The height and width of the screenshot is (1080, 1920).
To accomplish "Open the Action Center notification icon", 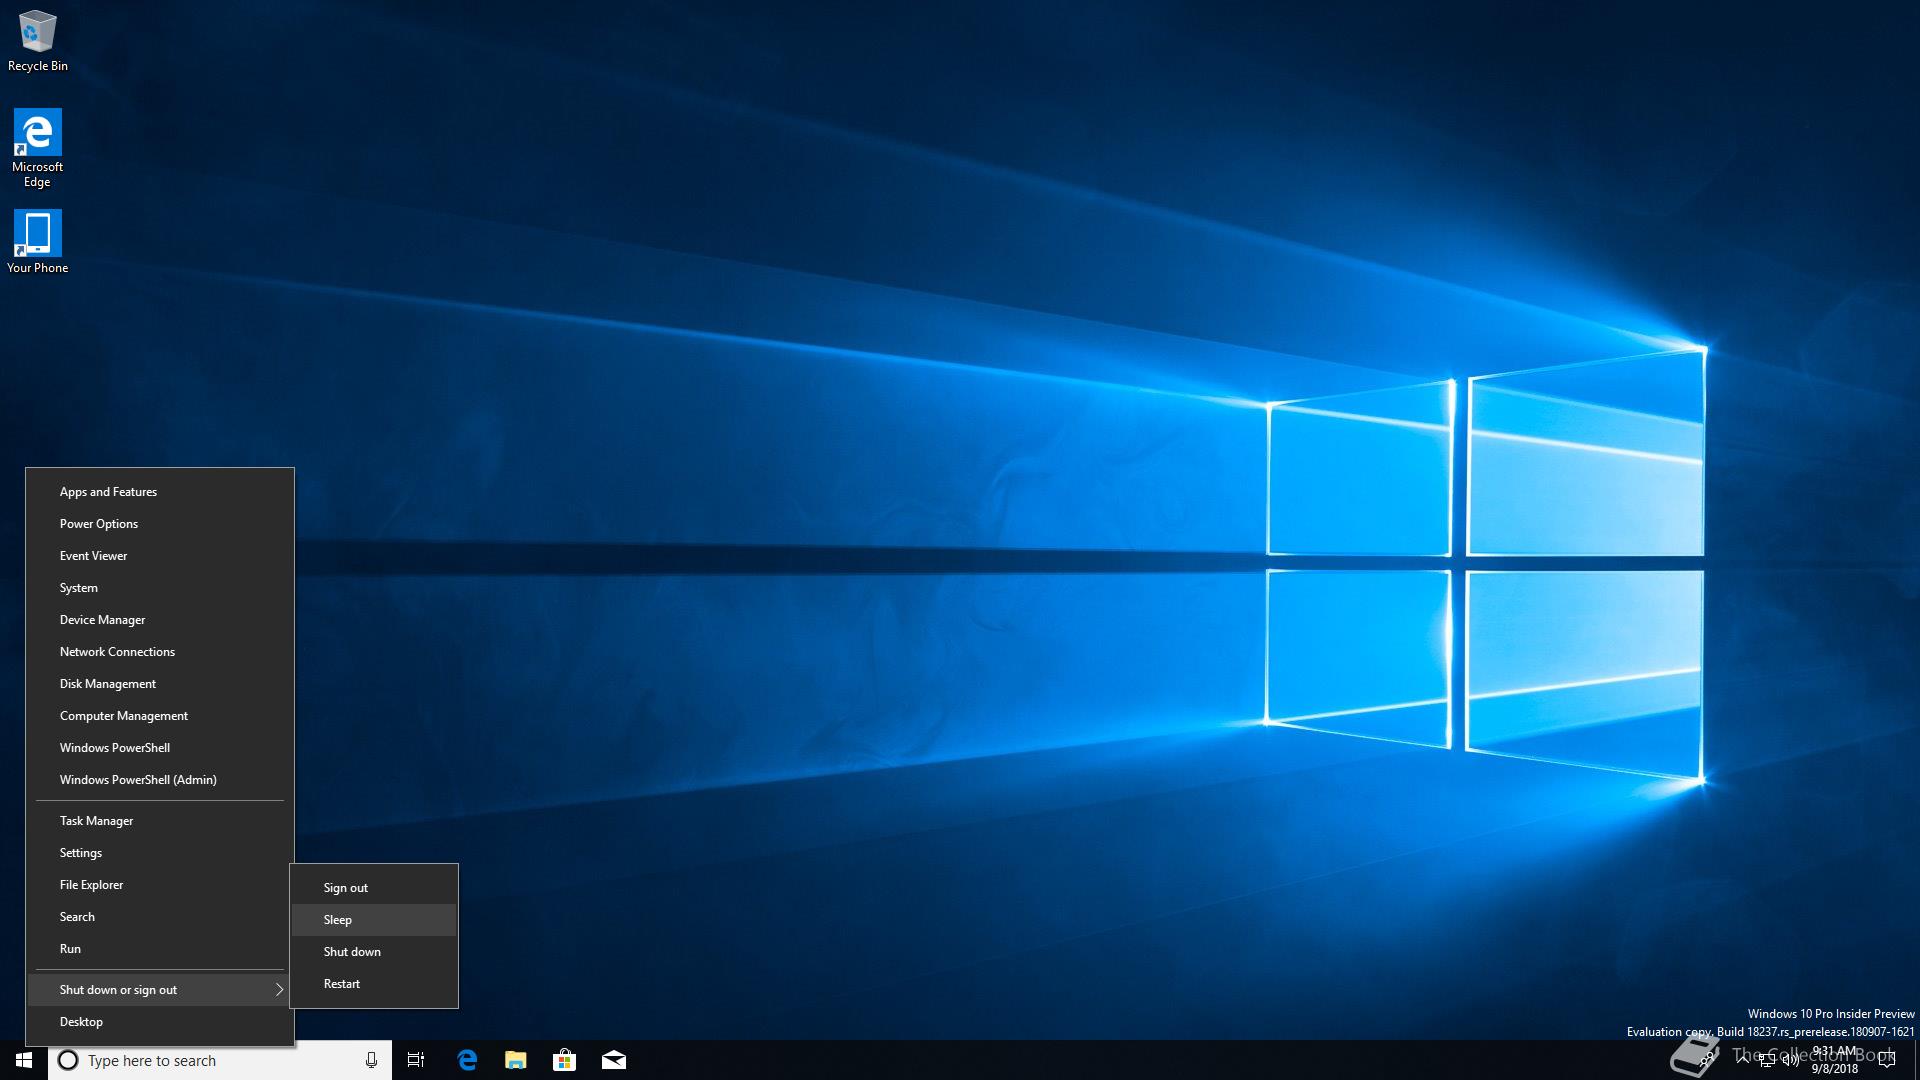I will [x=1887, y=1060].
